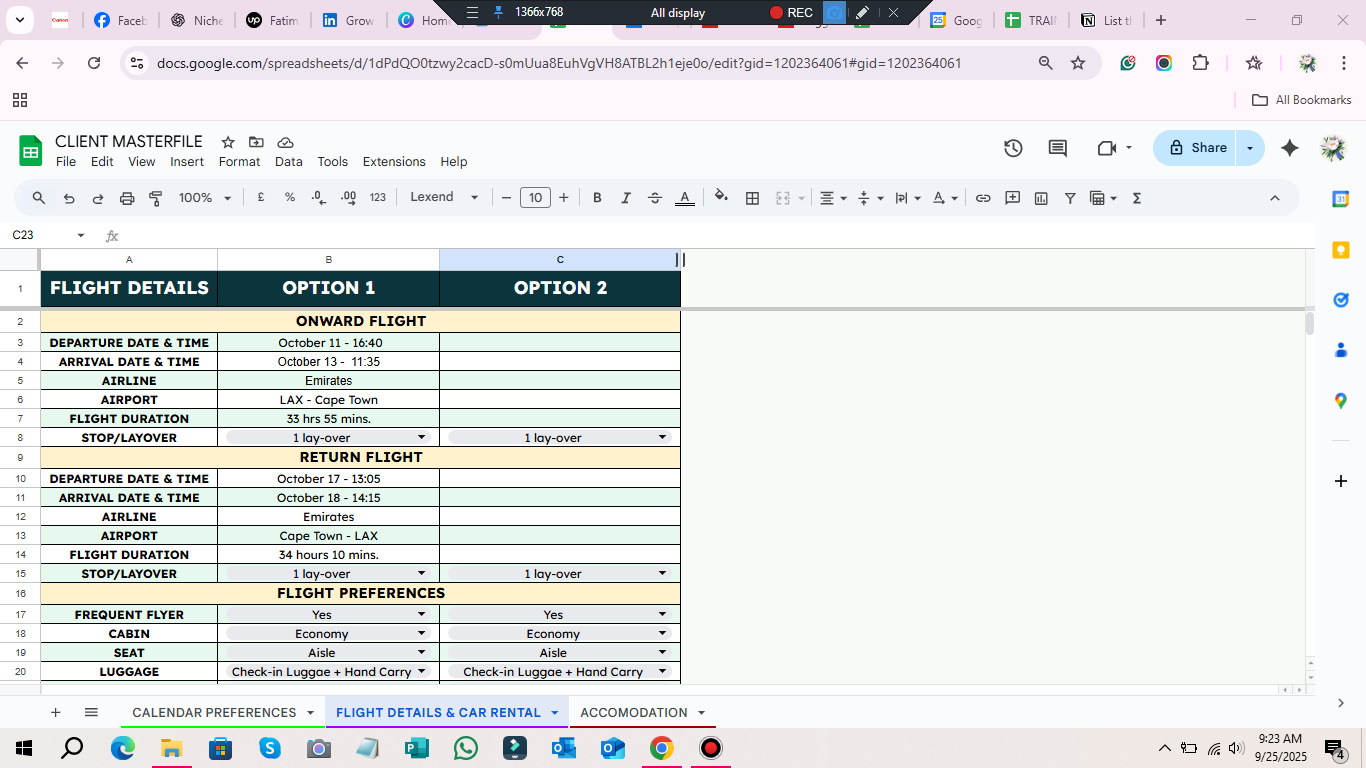1366x768 pixels.
Task: Open the Lexend font dropdown
Action: [444, 198]
